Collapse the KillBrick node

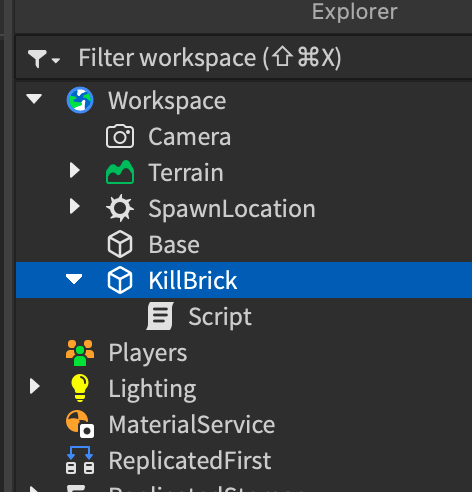click(74, 279)
